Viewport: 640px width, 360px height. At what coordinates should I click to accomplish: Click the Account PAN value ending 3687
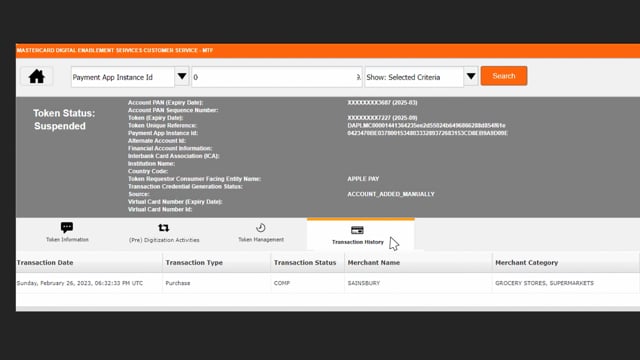pyautogui.click(x=382, y=102)
